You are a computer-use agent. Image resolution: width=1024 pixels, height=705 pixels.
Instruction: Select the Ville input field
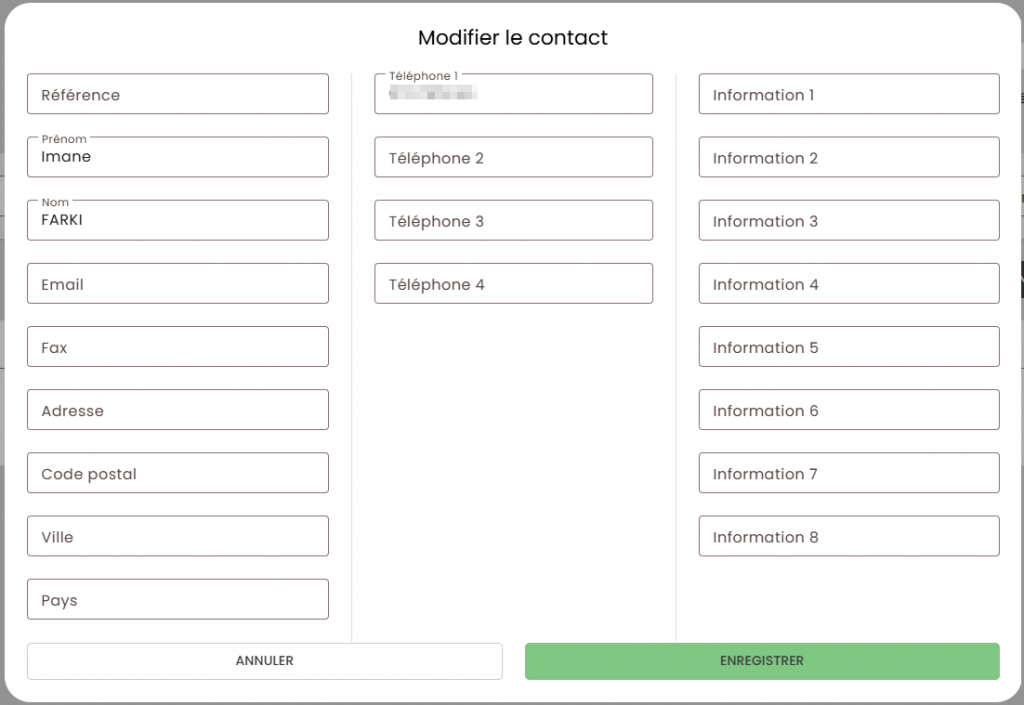178,536
